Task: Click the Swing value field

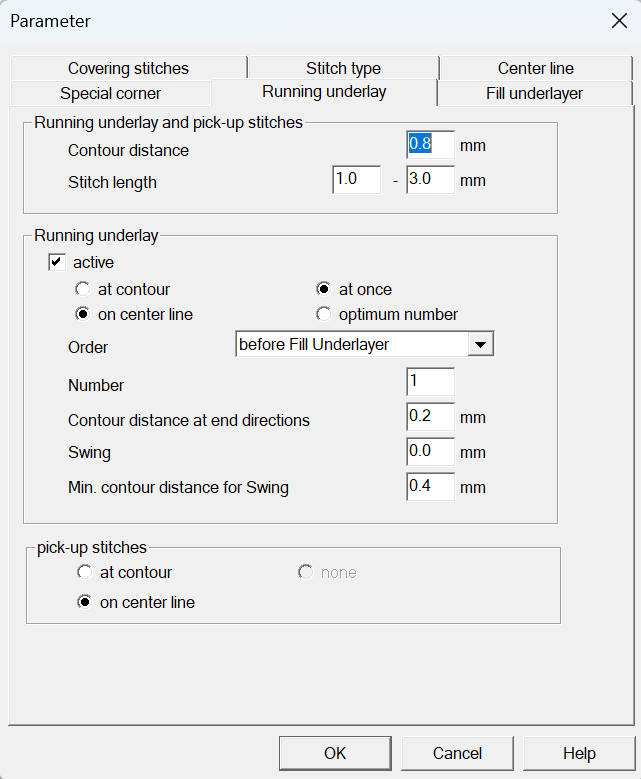Action: [x=430, y=452]
